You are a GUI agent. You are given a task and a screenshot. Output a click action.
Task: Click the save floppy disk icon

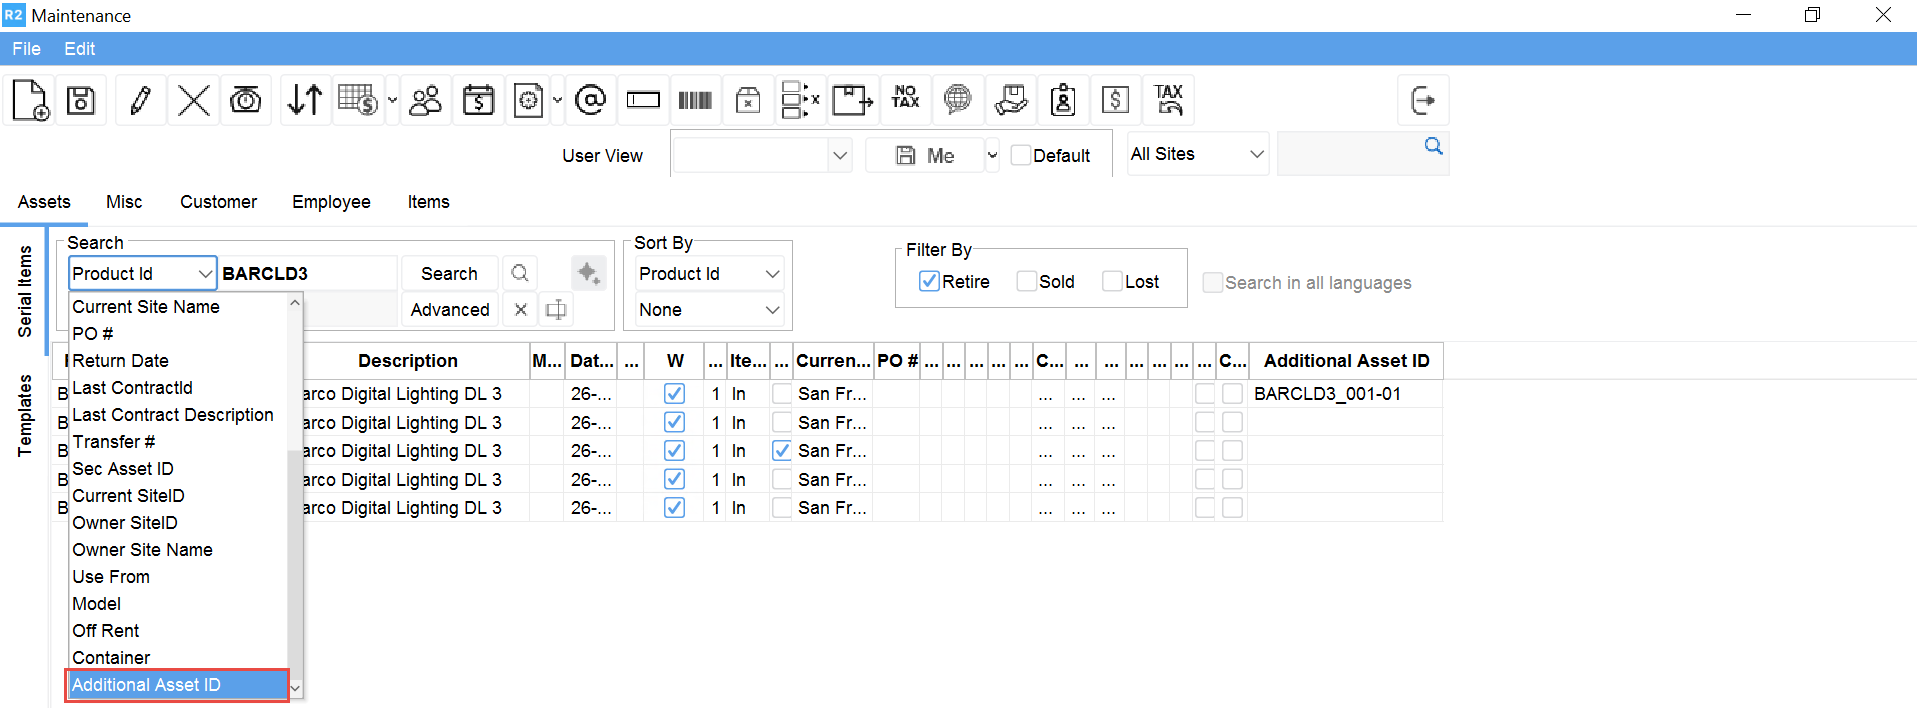[x=81, y=100]
